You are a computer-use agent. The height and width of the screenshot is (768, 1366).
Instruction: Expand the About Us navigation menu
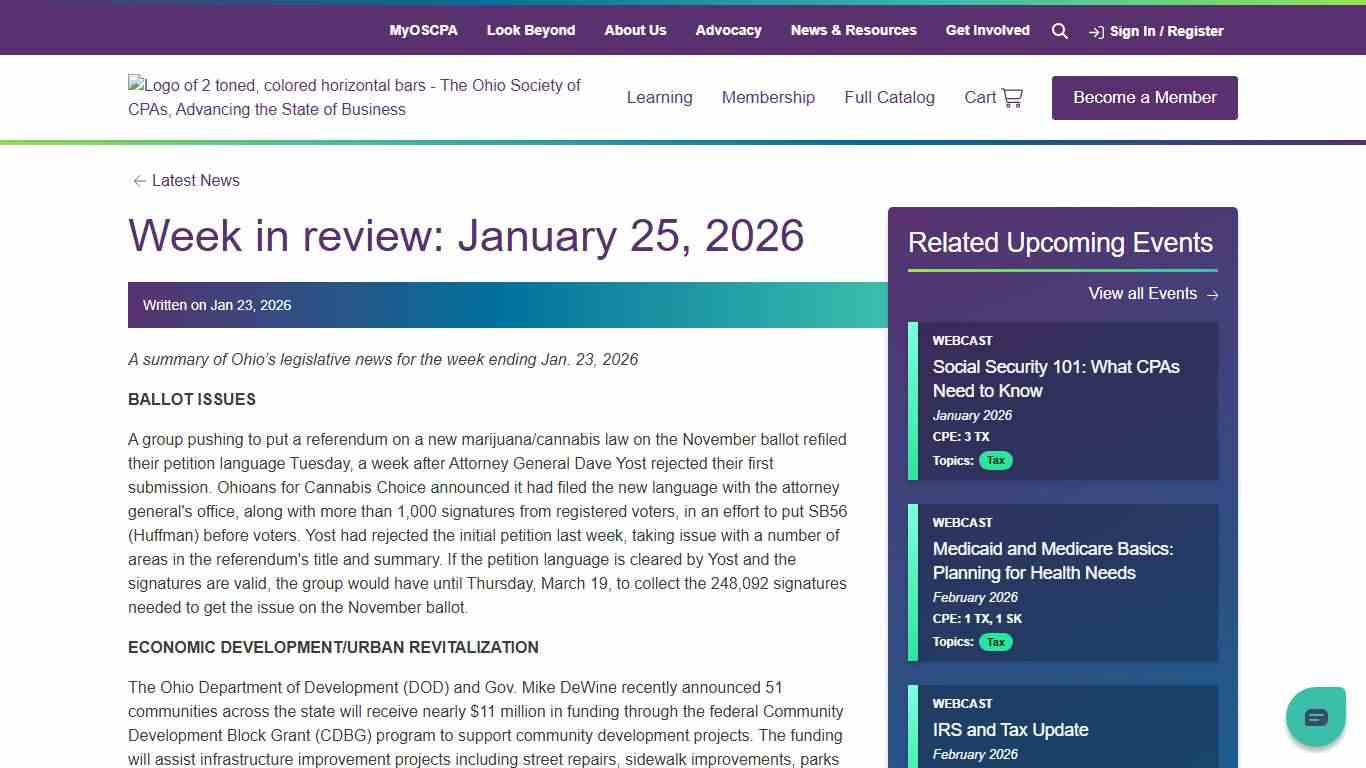[635, 30]
